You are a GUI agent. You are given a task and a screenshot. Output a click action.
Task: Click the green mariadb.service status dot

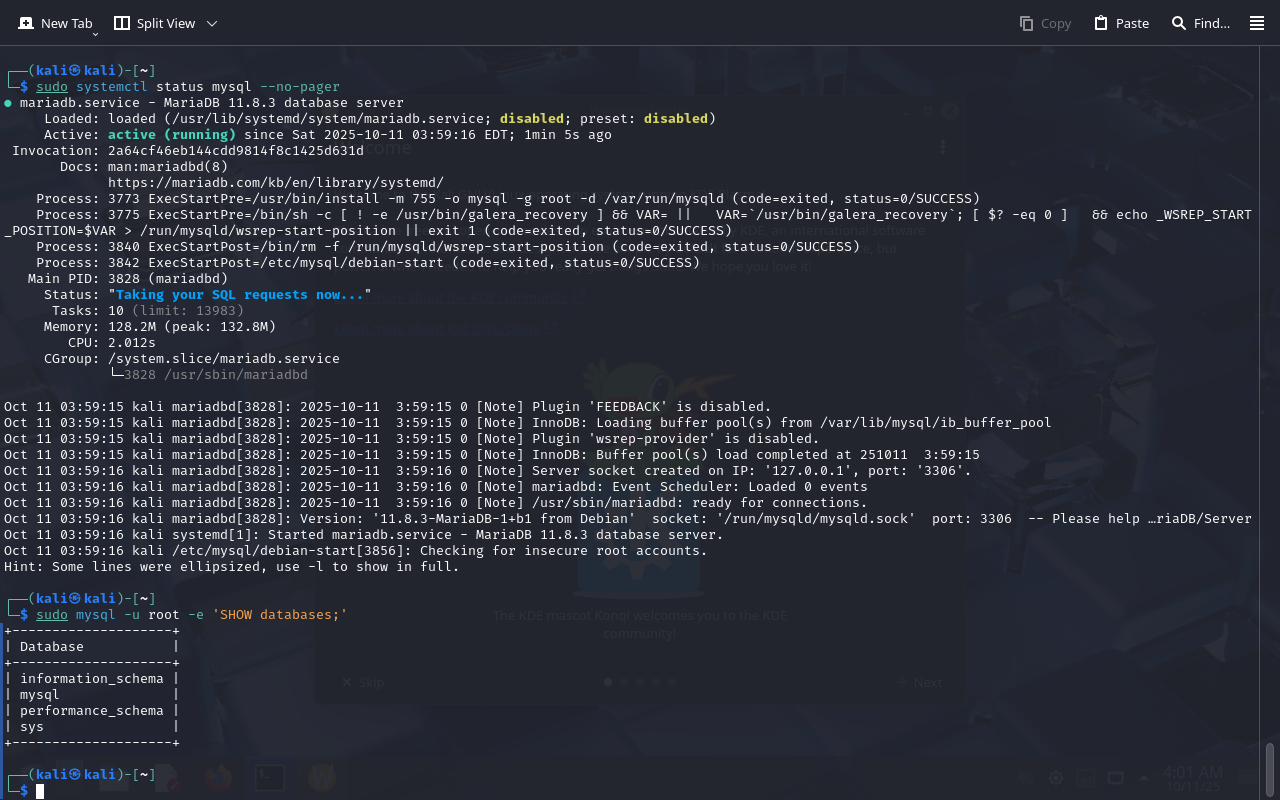8,103
